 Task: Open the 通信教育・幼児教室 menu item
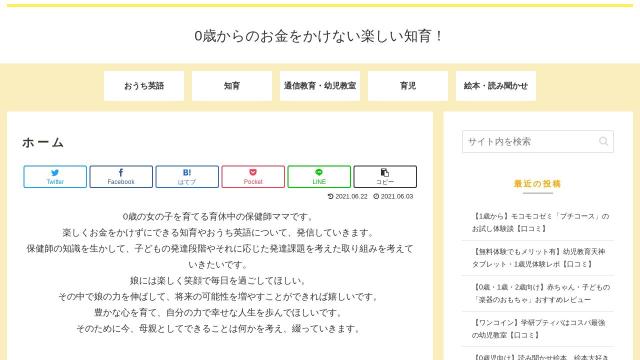(320, 86)
